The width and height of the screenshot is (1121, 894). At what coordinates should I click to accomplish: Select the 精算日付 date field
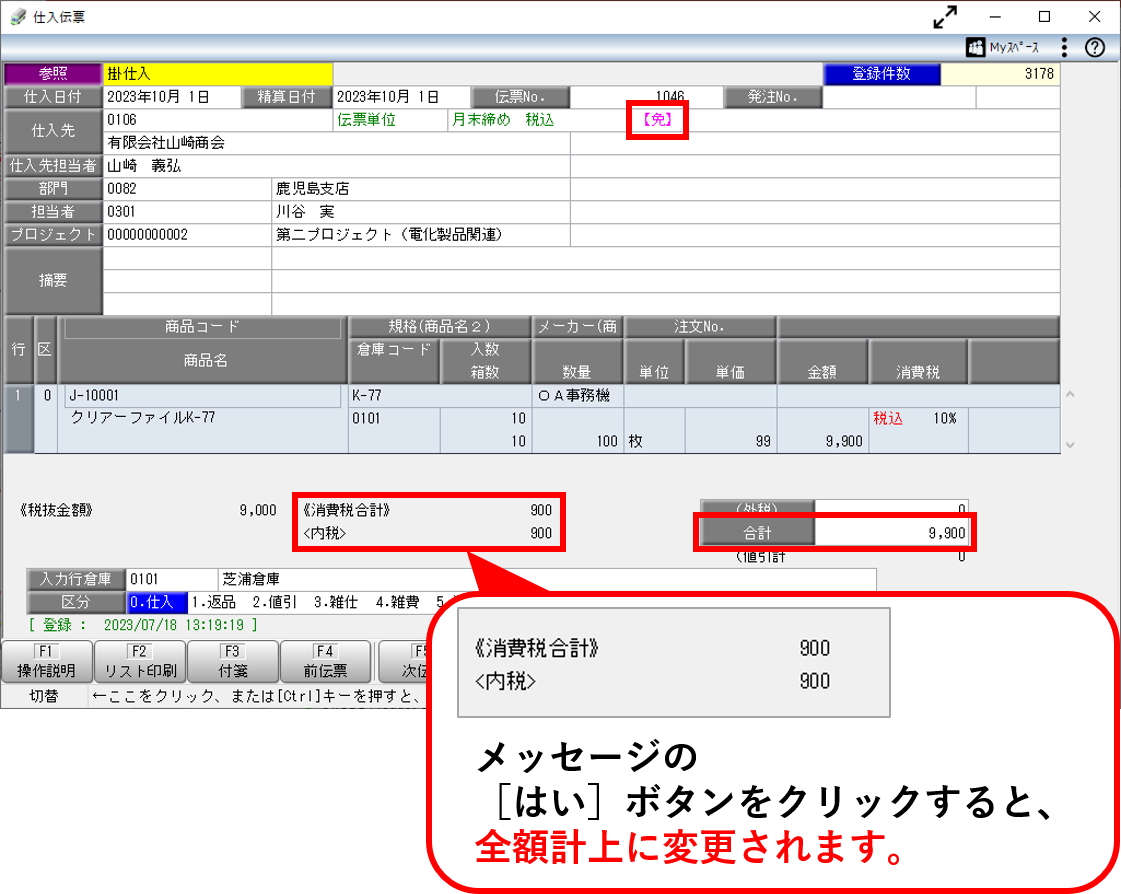[x=402, y=97]
